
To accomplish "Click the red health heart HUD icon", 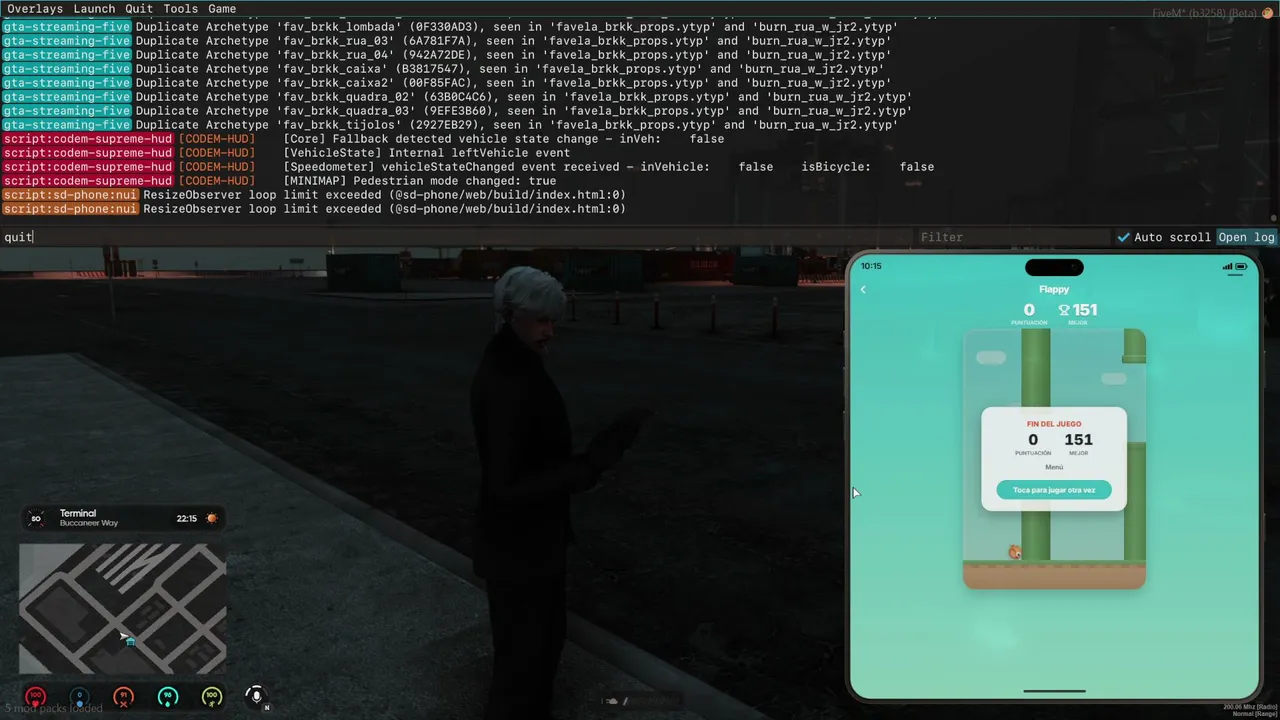I will [x=36, y=696].
